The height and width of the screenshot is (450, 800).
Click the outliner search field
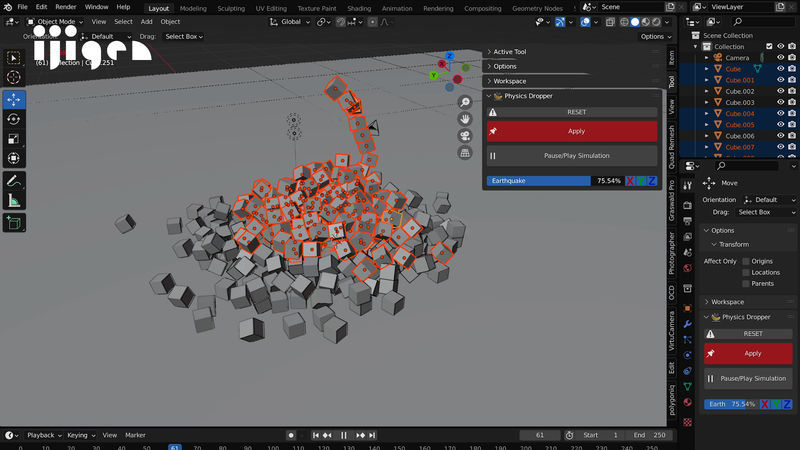[762, 22]
